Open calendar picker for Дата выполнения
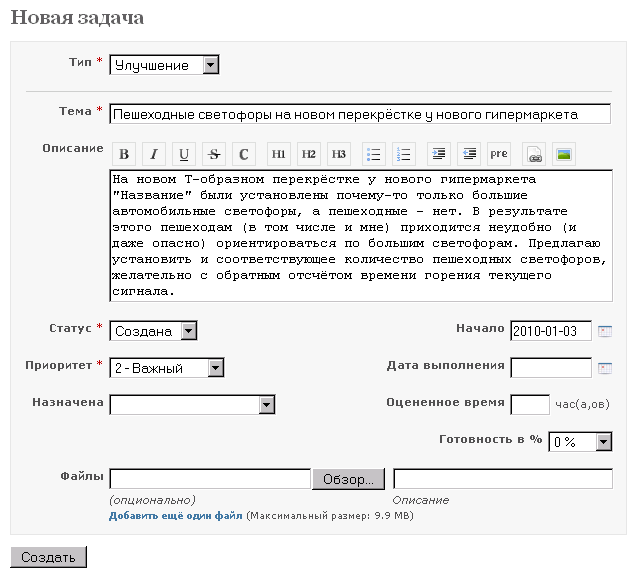The height and width of the screenshot is (581, 638). 605,368
